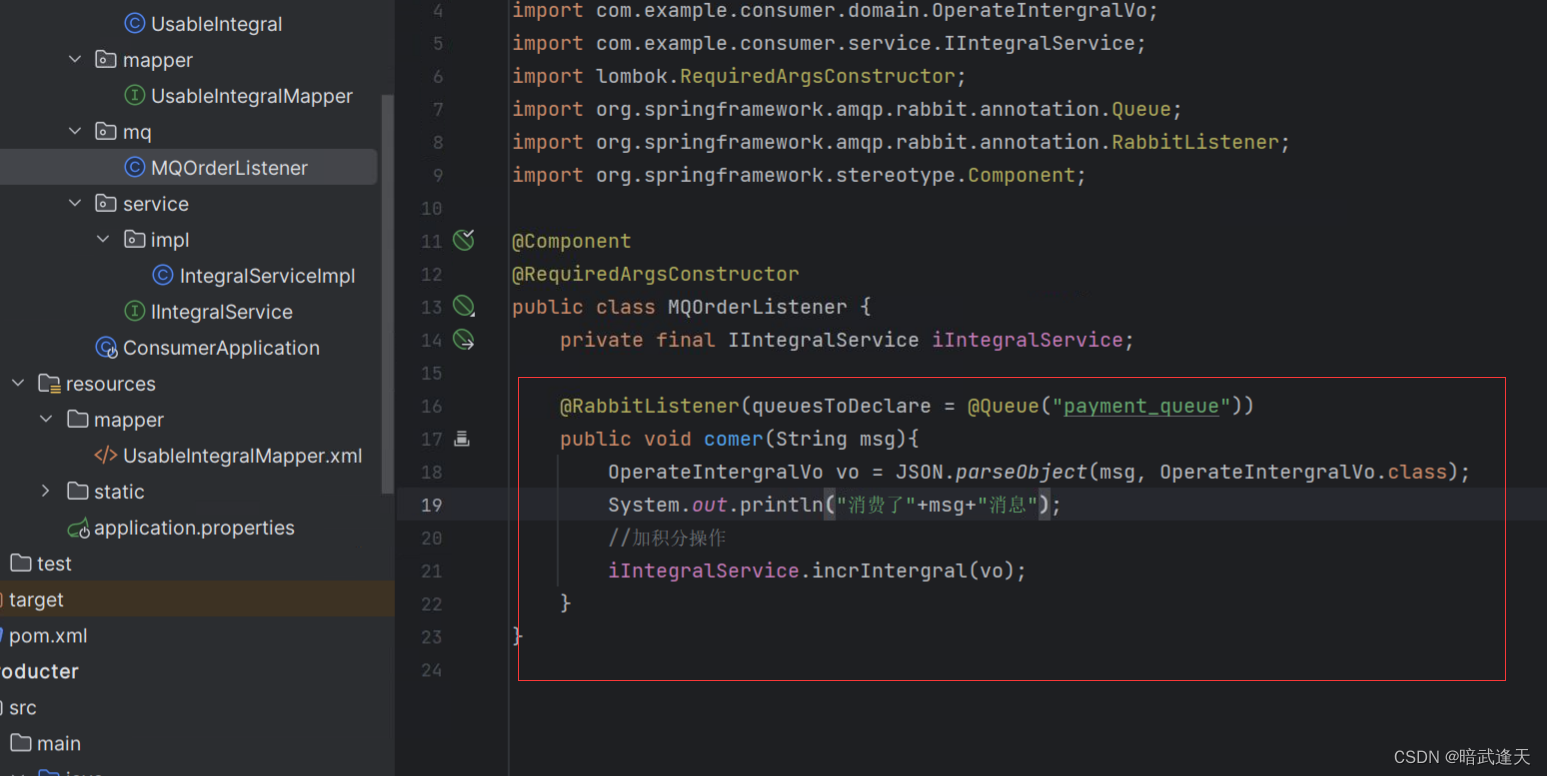Click autowired gutter icon on line 14
The image size is (1547, 776).
pos(464,340)
